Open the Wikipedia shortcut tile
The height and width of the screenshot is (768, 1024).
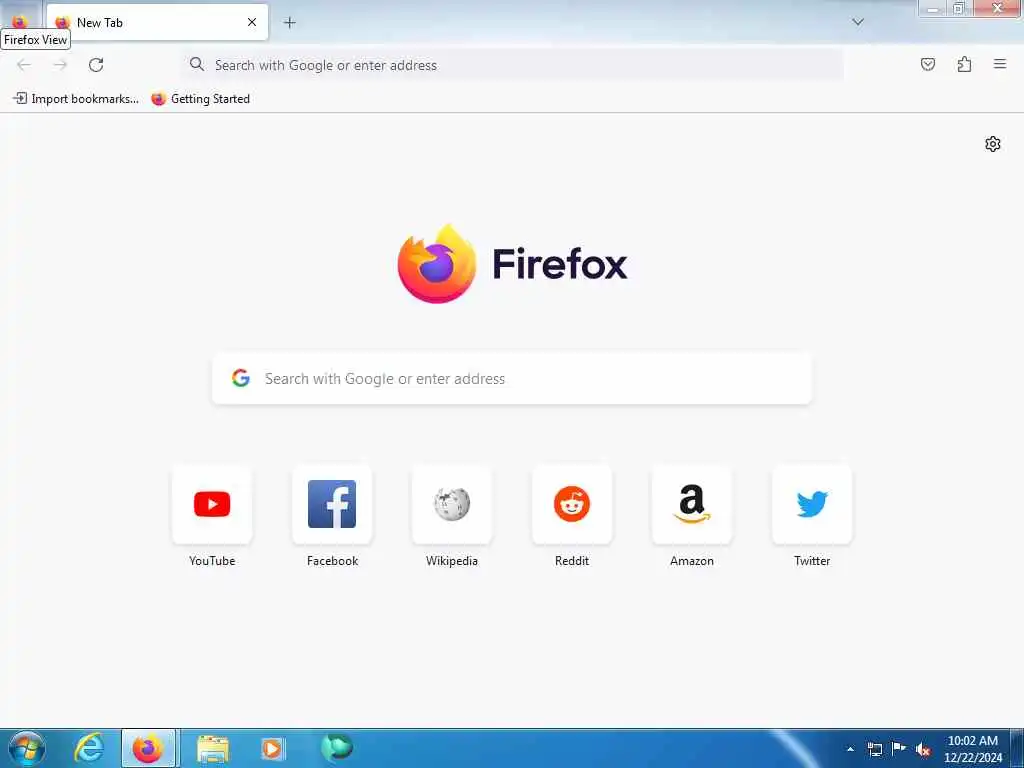452,504
